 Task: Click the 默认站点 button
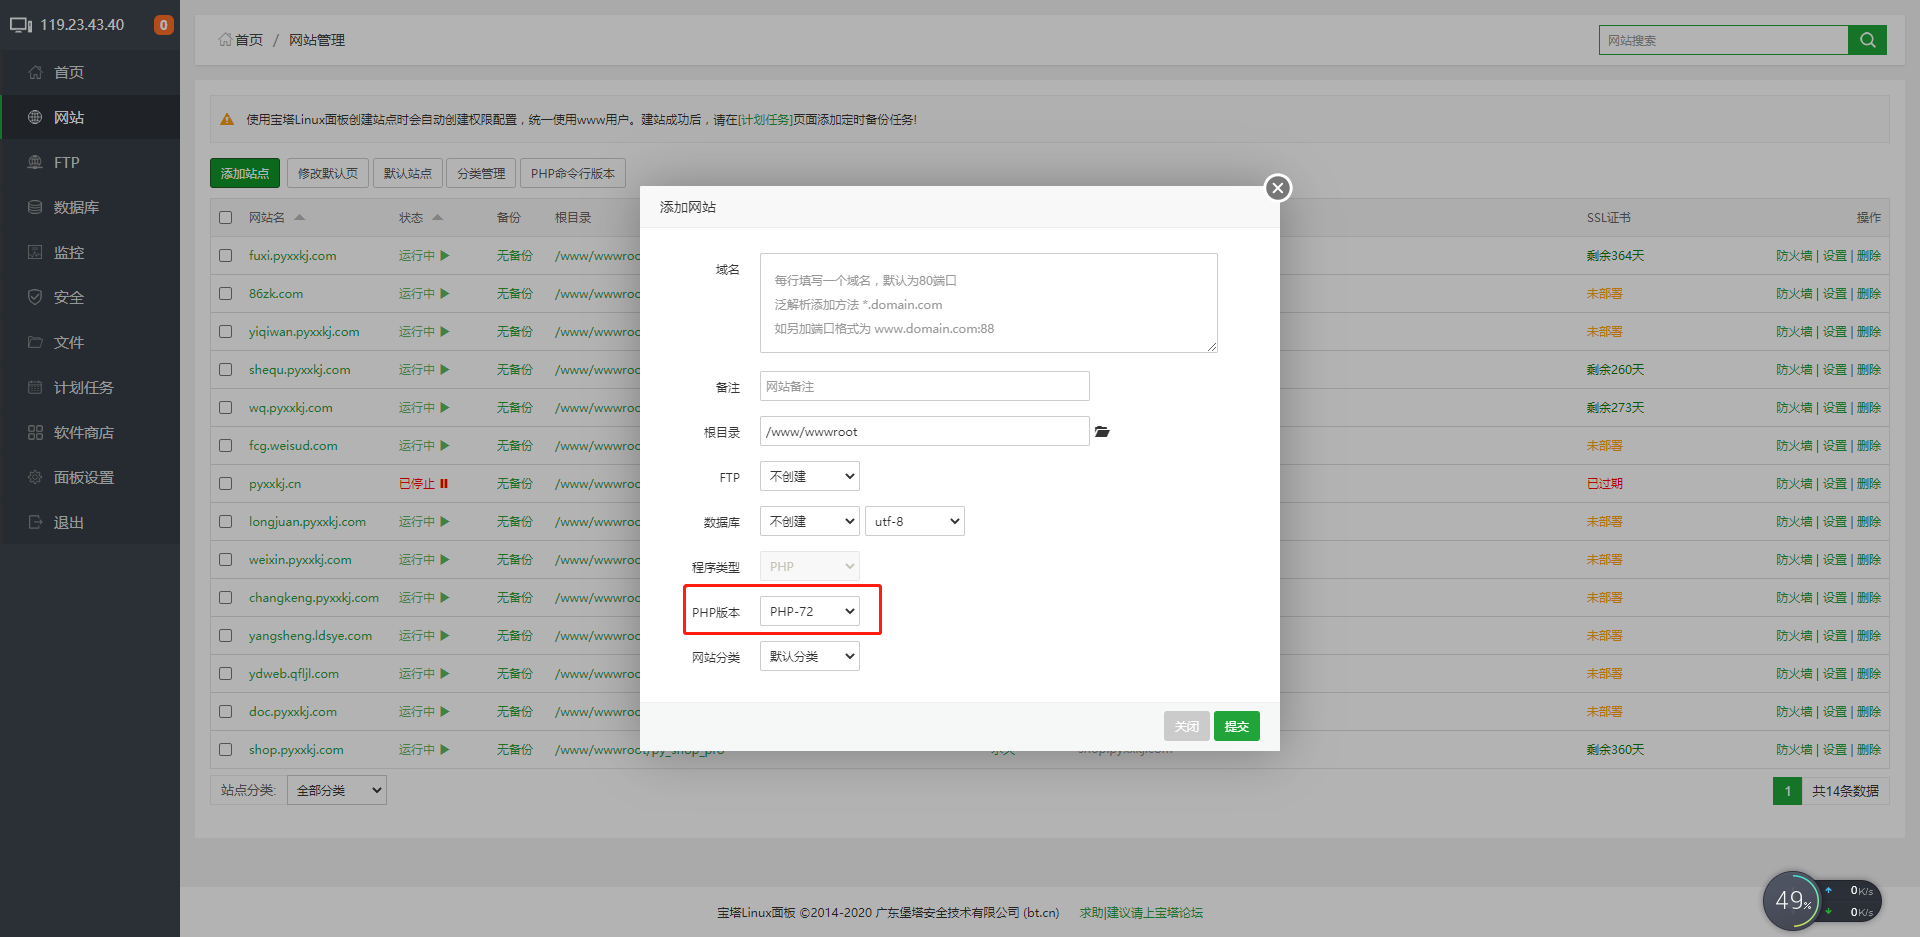pos(408,173)
